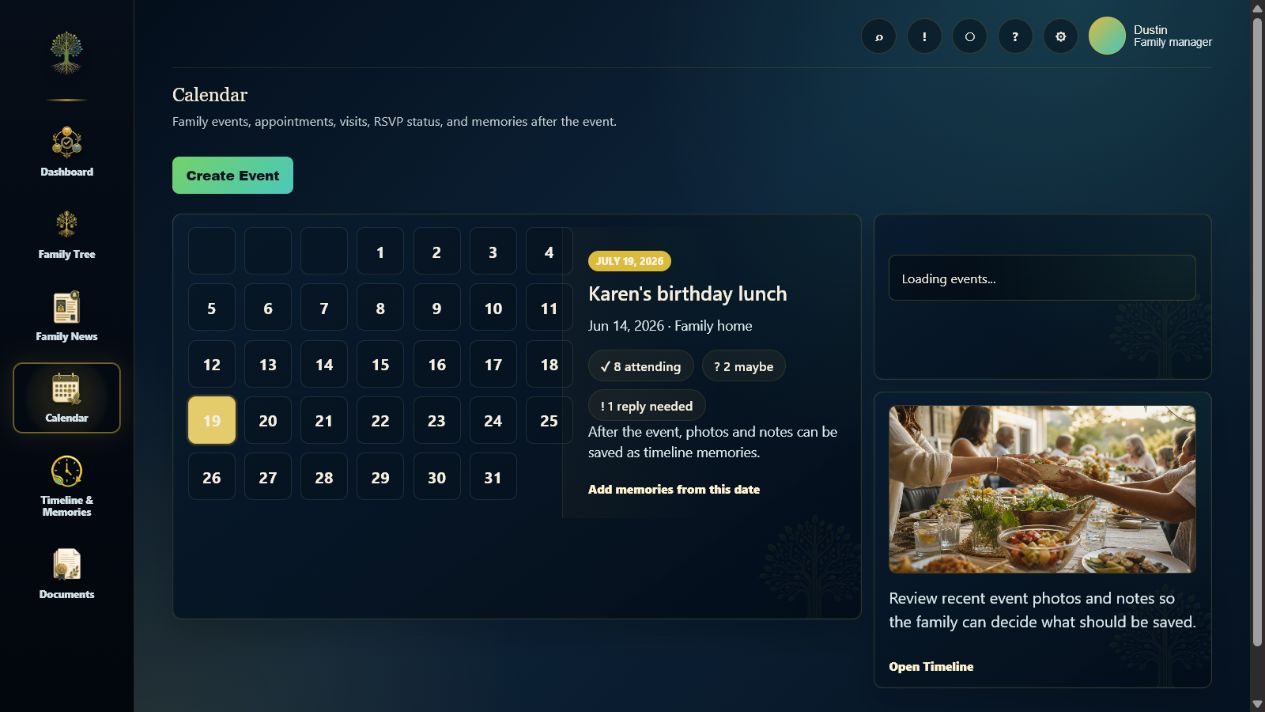Click the Open Timeline link
Viewport: 1265px width, 712px height.
pos(931,666)
